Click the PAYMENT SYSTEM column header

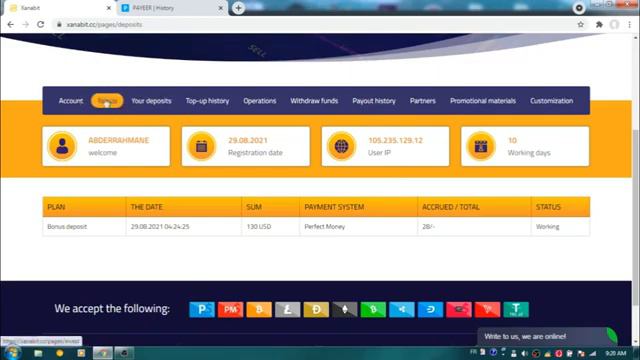[358, 207]
